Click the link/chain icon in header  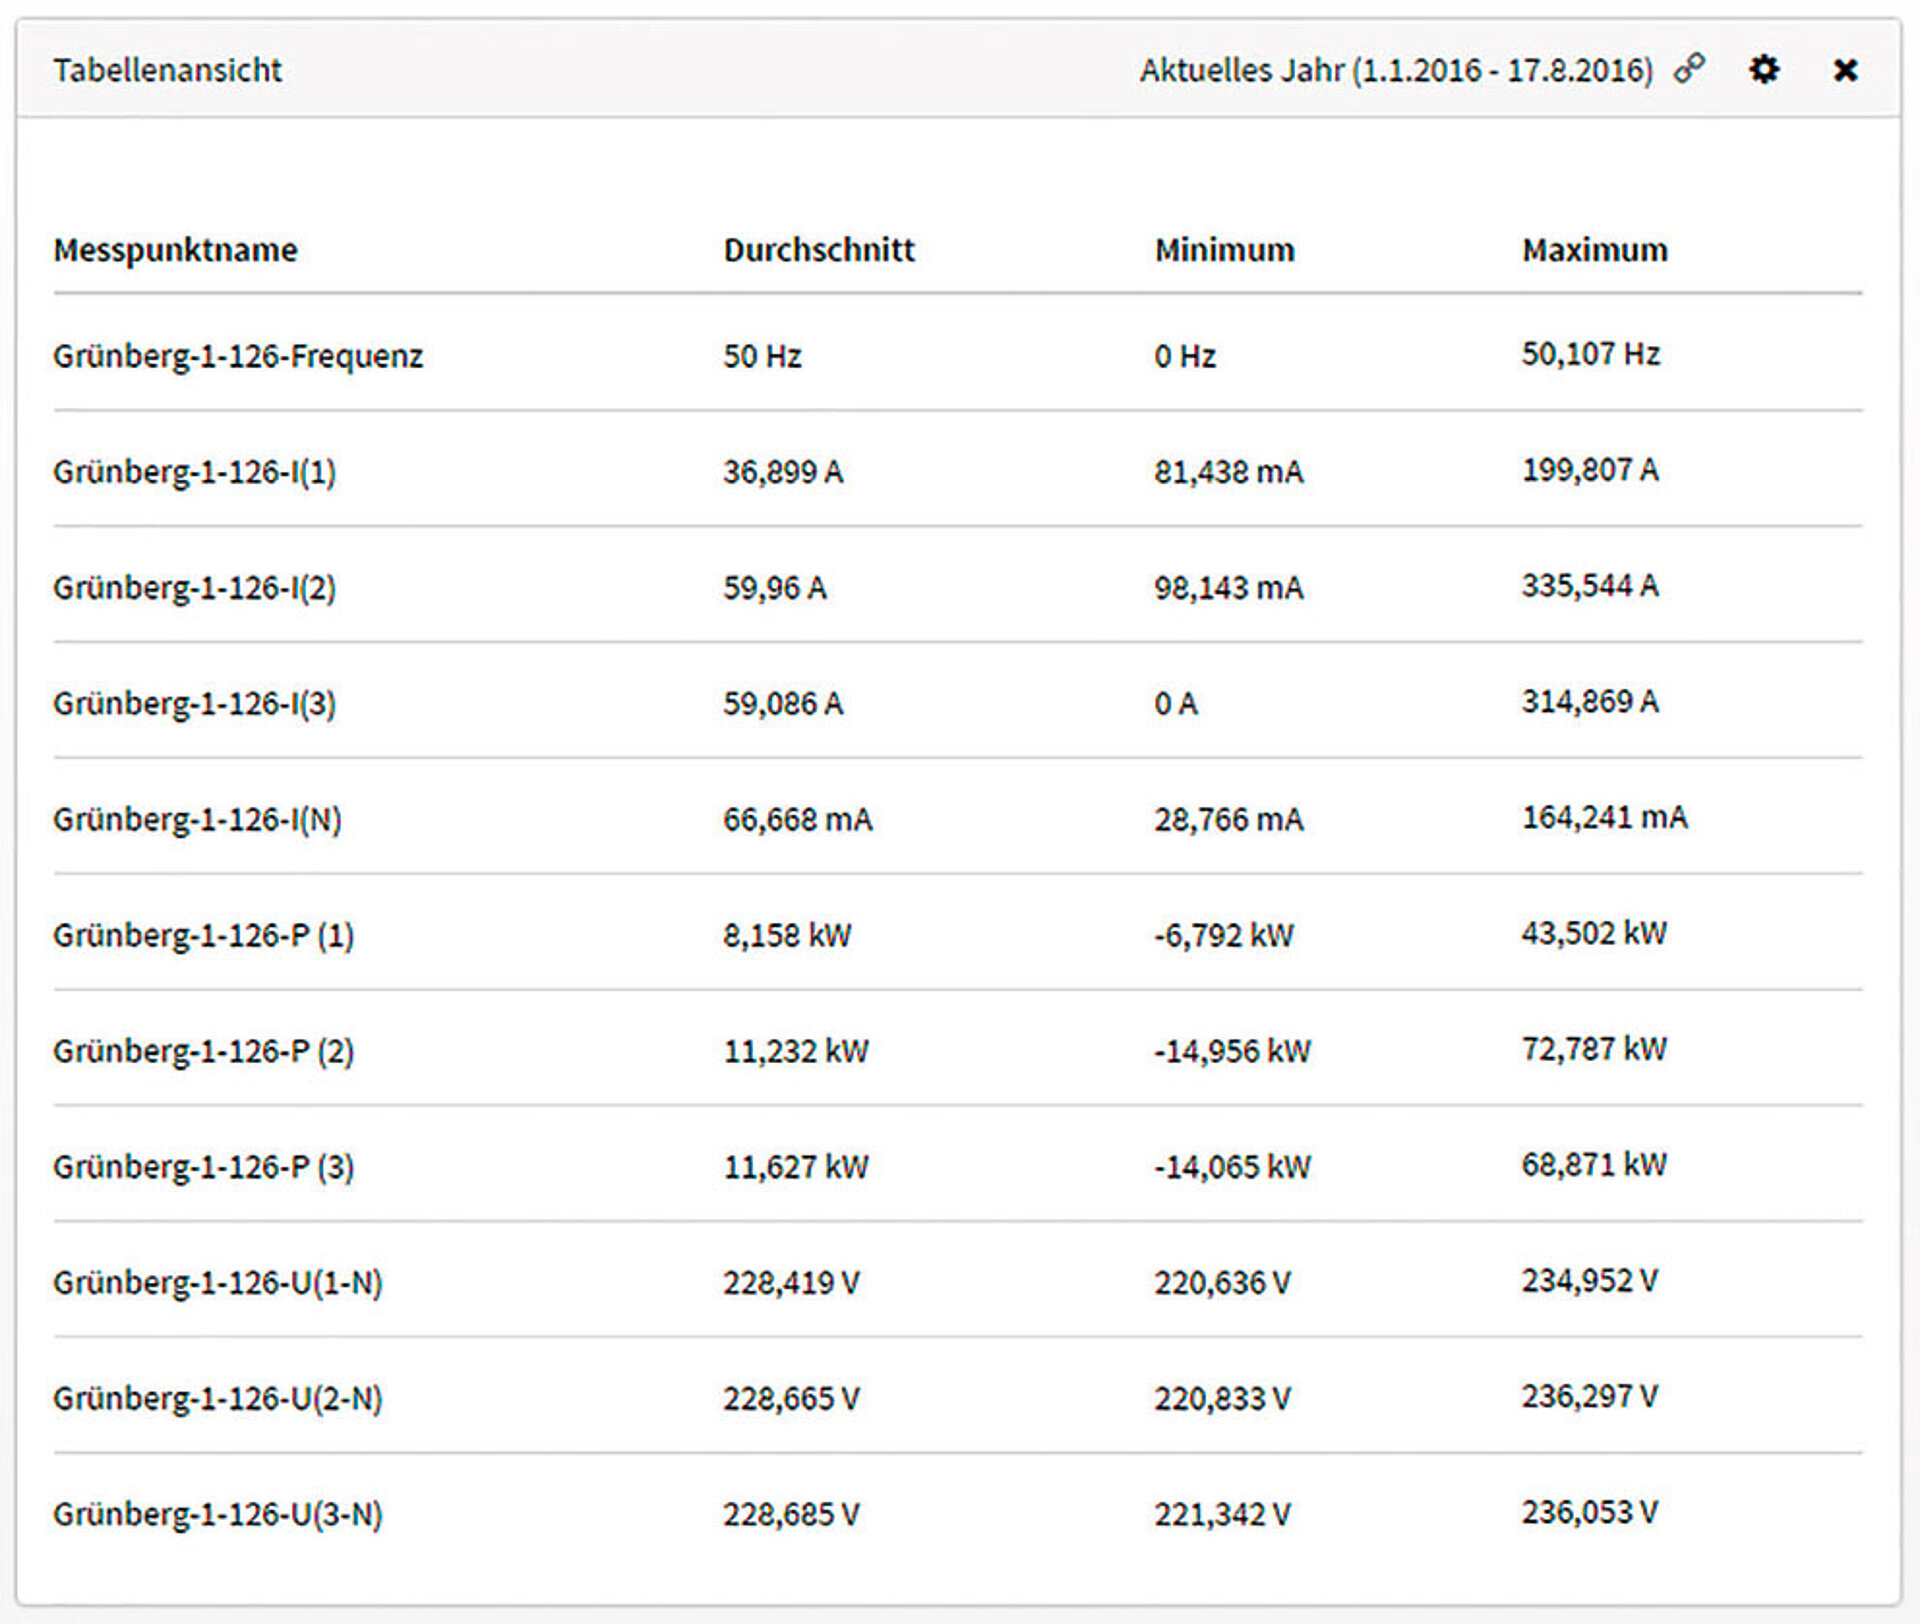pos(1689,69)
